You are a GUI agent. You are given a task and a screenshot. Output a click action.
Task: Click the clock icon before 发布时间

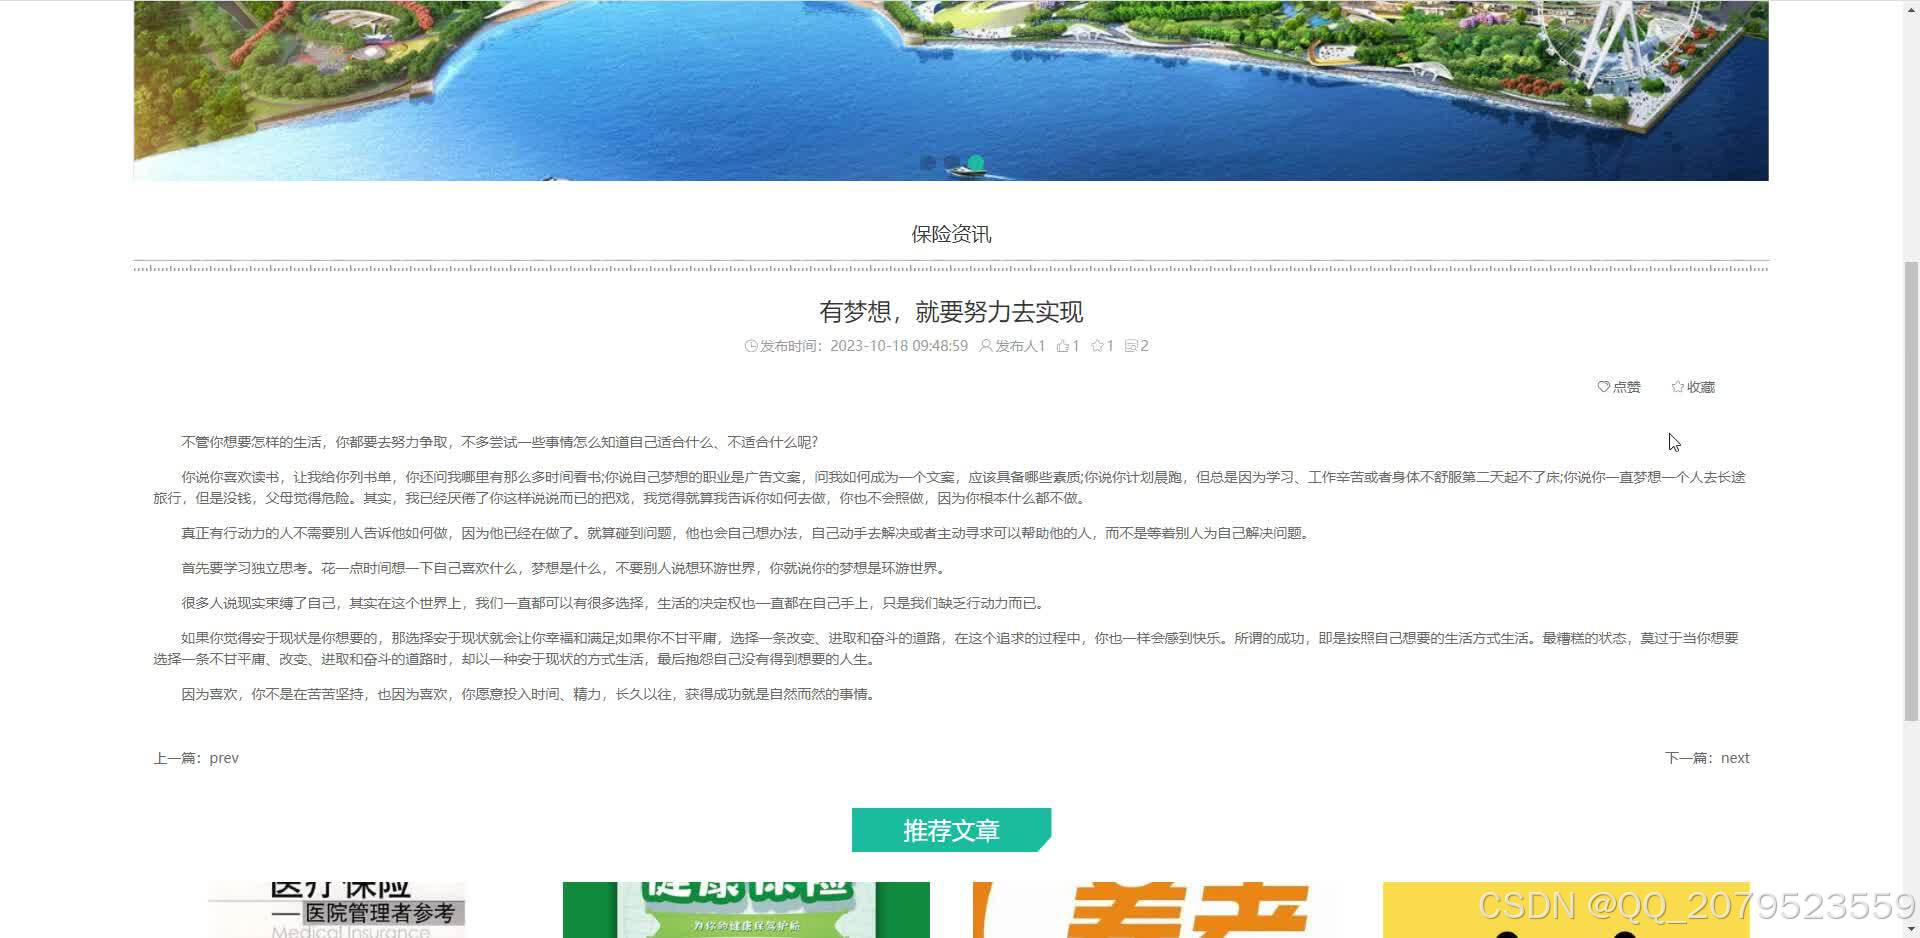tap(751, 345)
